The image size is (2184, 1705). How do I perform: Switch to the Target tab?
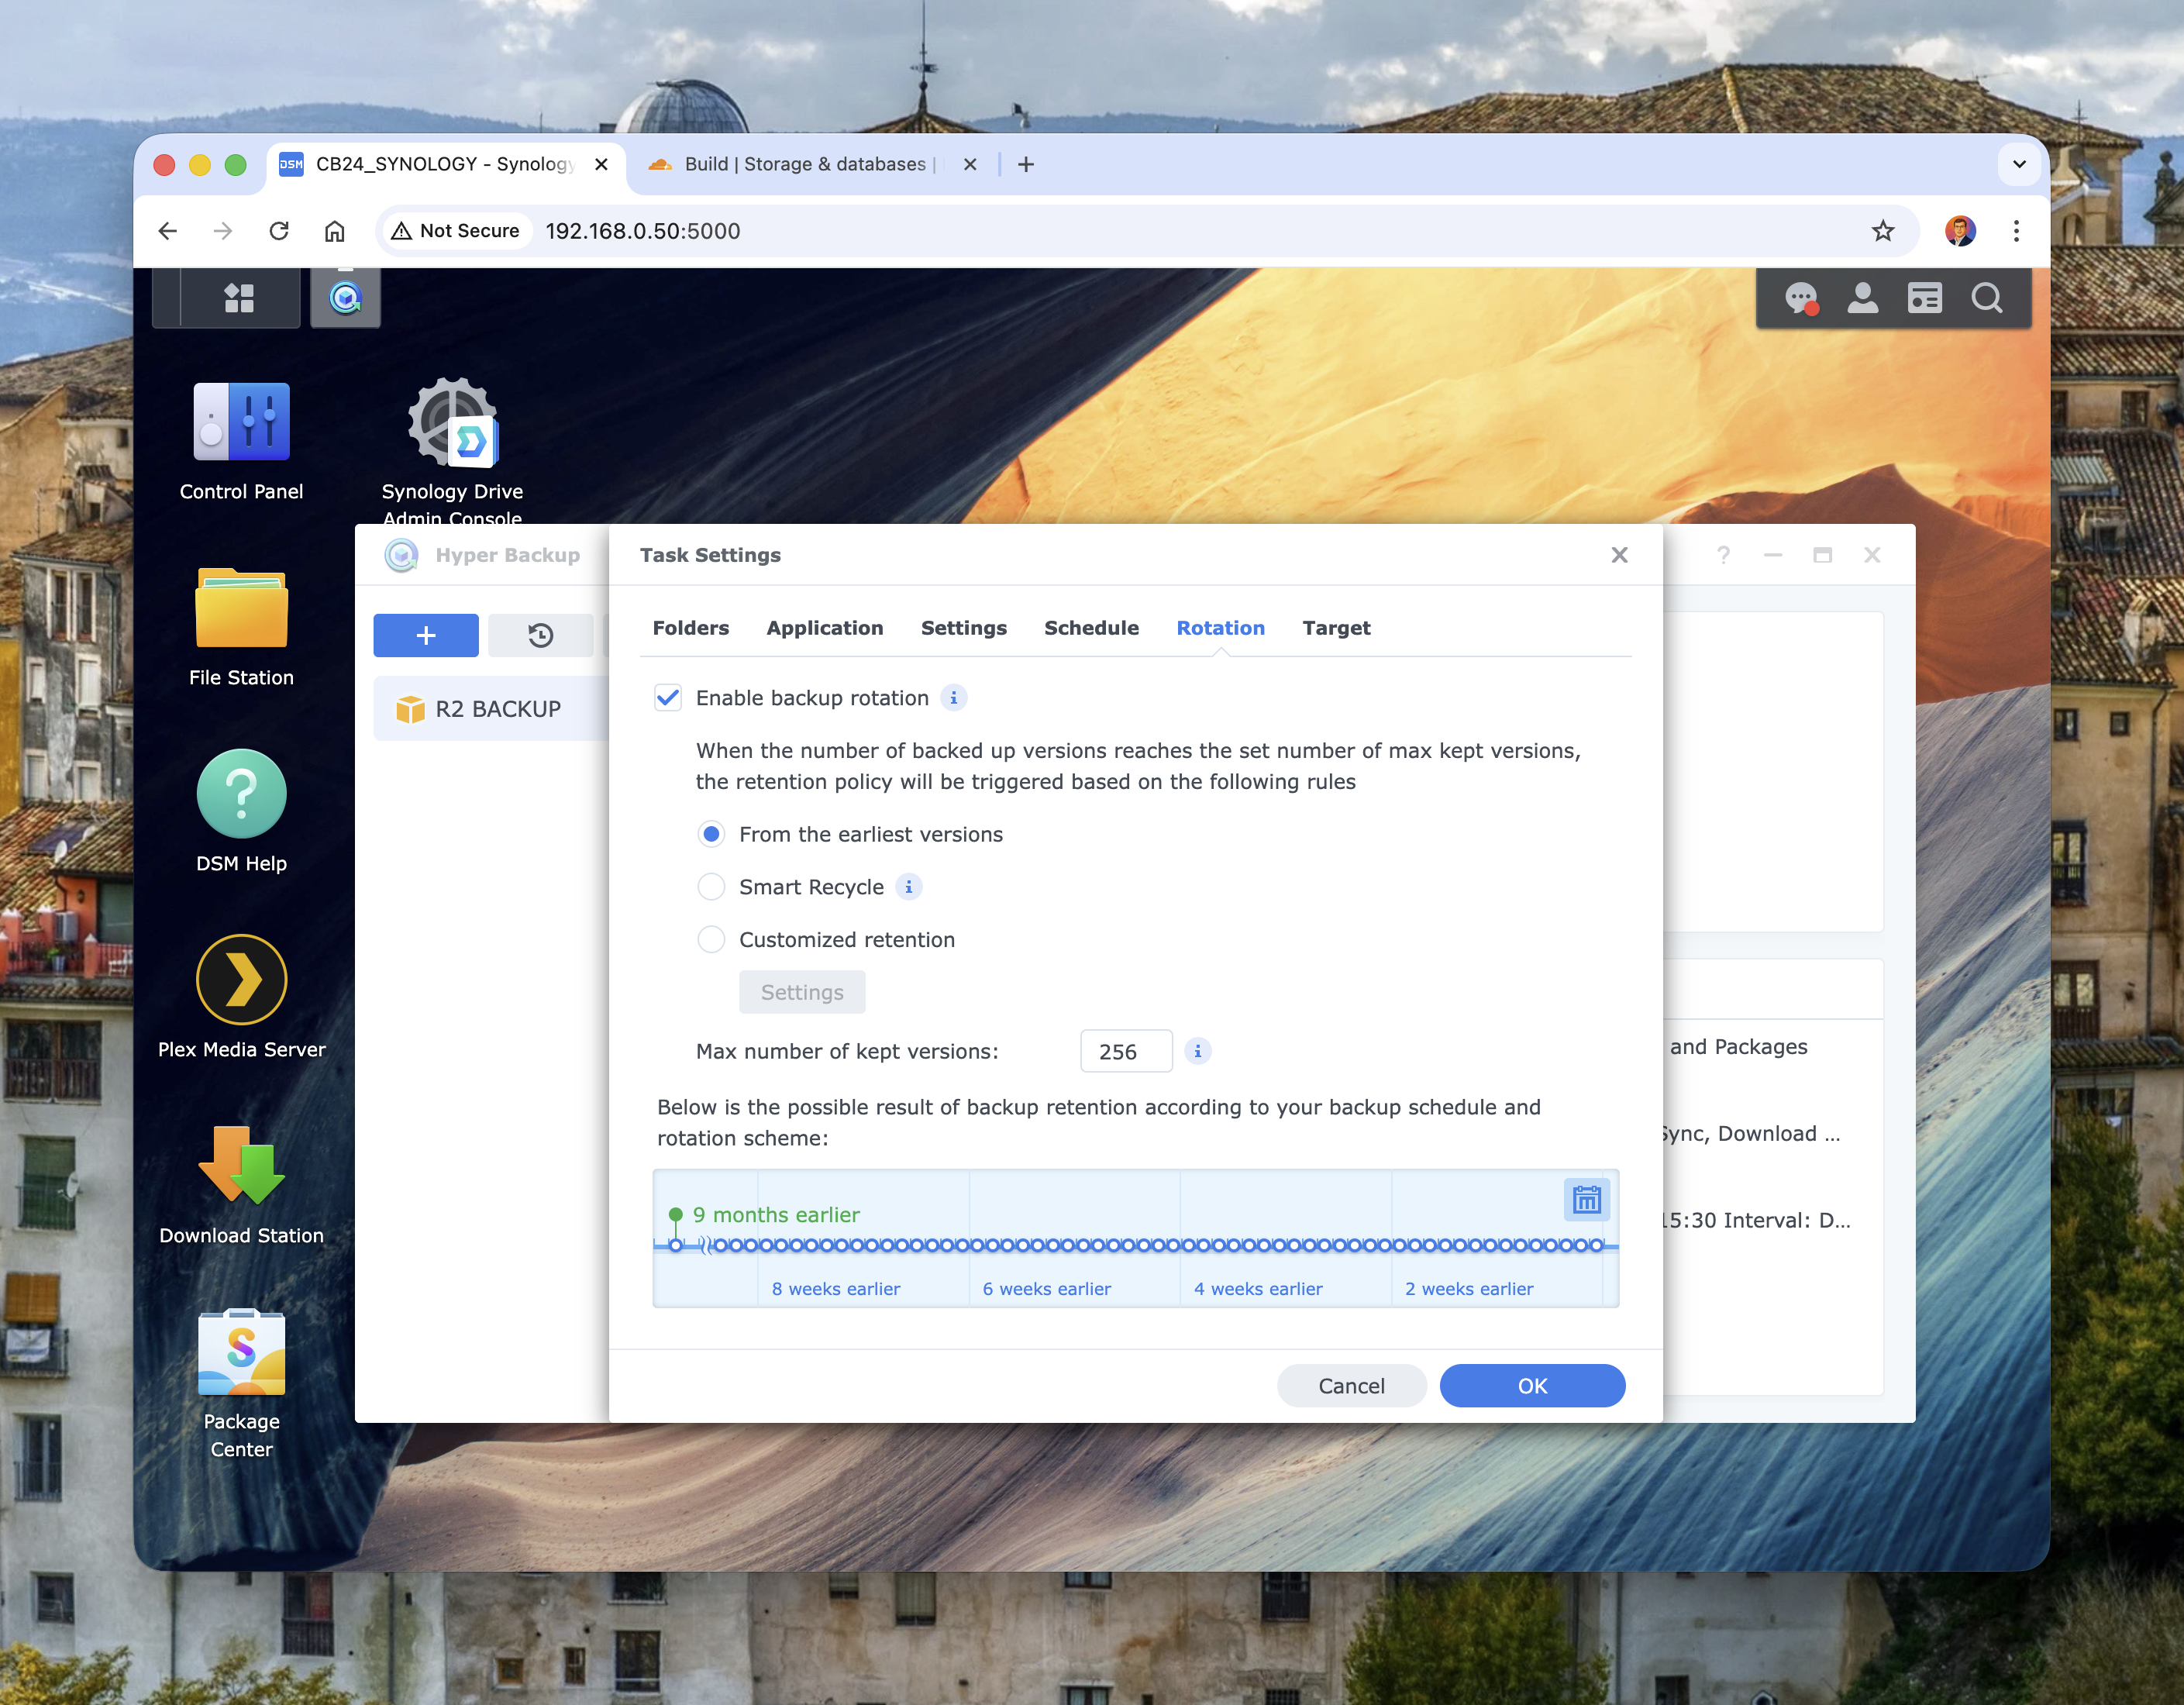(x=1335, y=628)
